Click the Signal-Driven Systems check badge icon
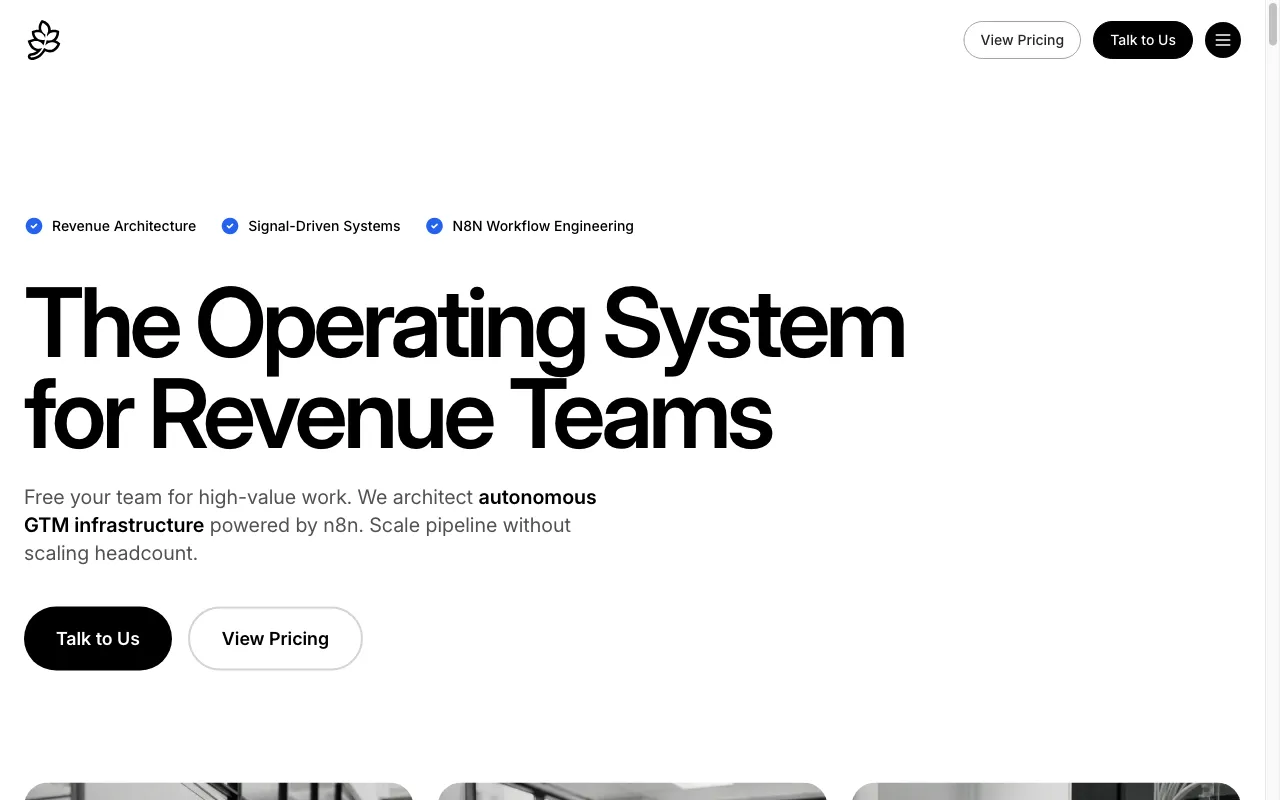 pyautogui.click(x=230, y=226)
